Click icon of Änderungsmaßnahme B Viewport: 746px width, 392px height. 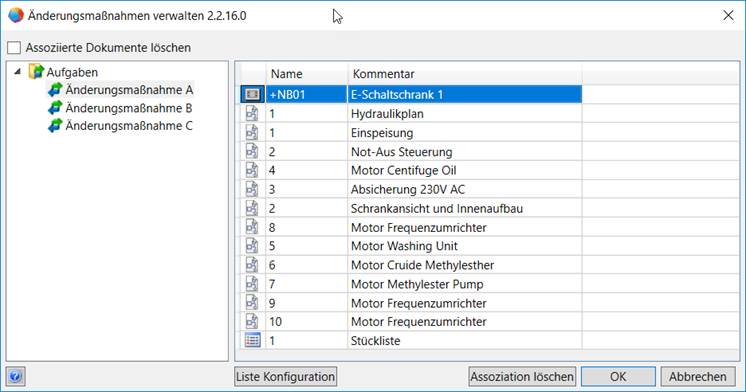(55, 108)
